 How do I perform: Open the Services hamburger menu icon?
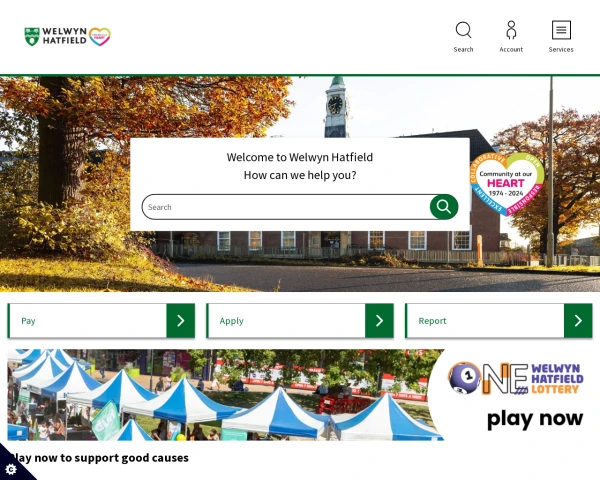[561, 30]
